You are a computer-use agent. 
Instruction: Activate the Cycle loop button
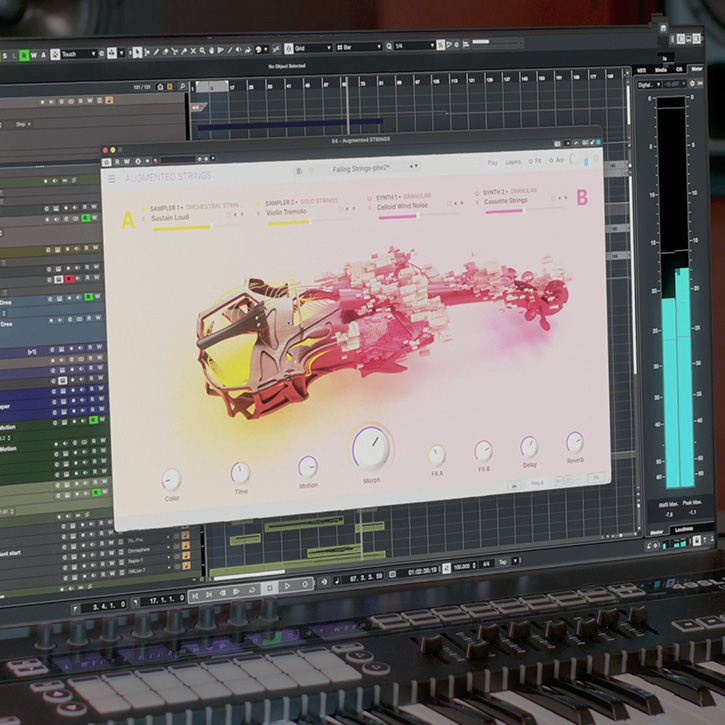(252, 589)
